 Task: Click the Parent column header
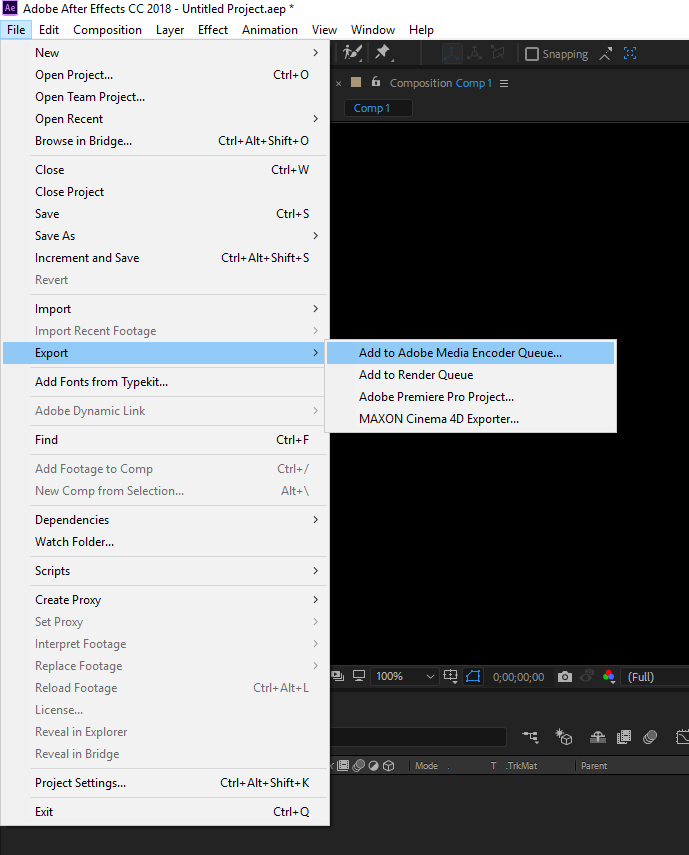[x=594, y=766]
